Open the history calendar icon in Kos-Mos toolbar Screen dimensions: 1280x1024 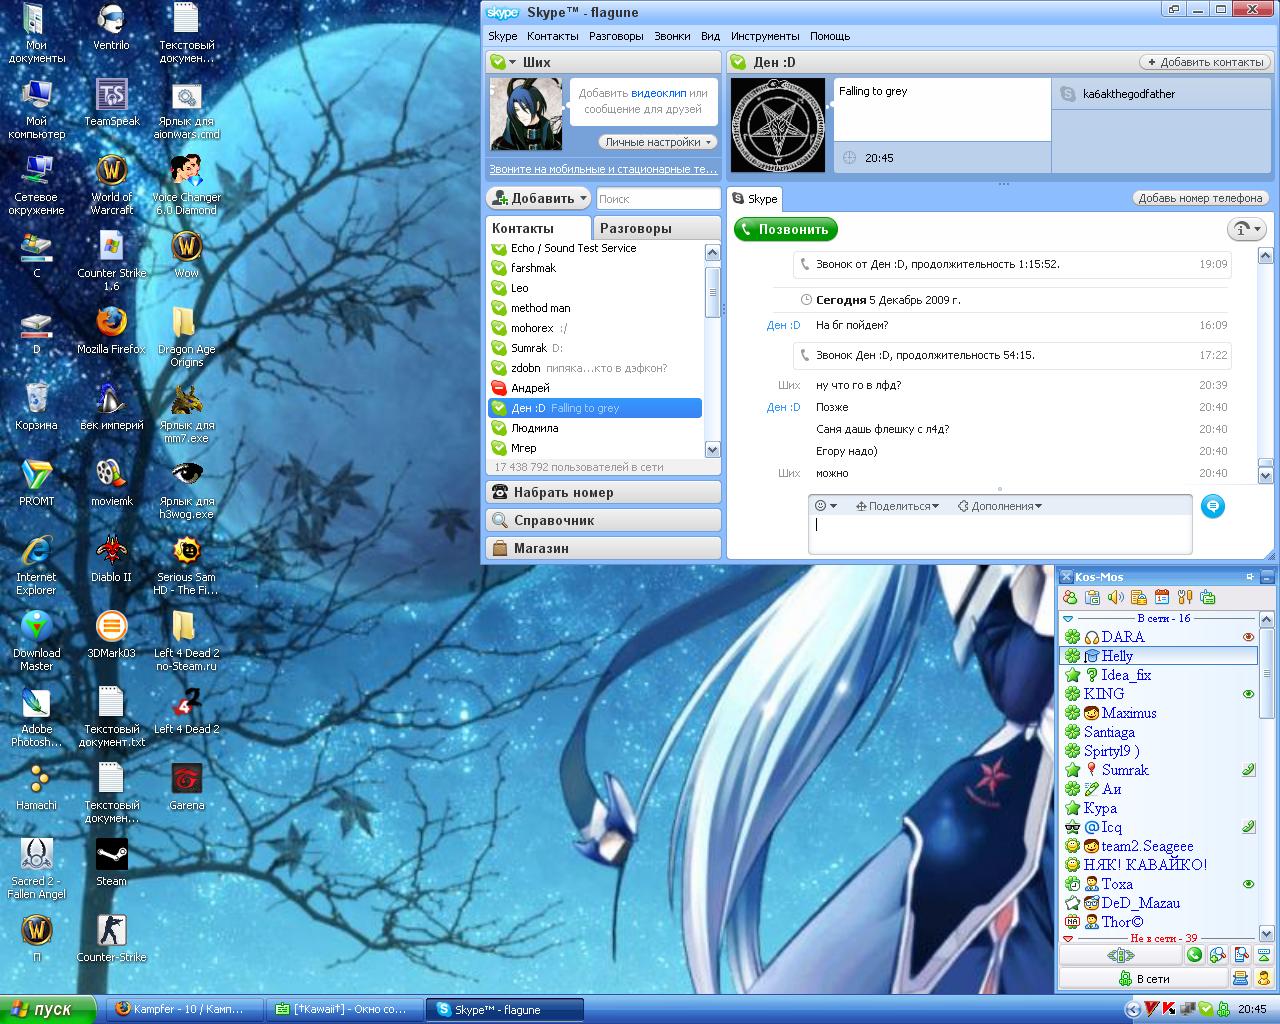click(1161, 598)
